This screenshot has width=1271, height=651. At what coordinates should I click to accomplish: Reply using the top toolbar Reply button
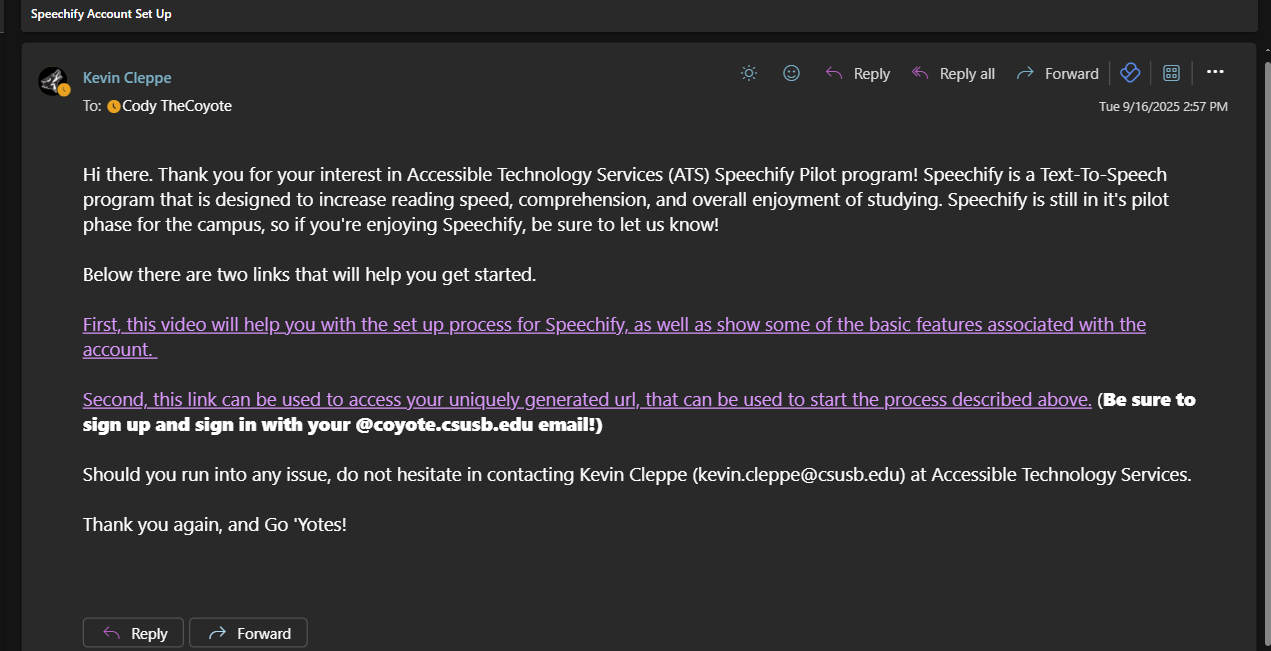click(x=858, y=73)
